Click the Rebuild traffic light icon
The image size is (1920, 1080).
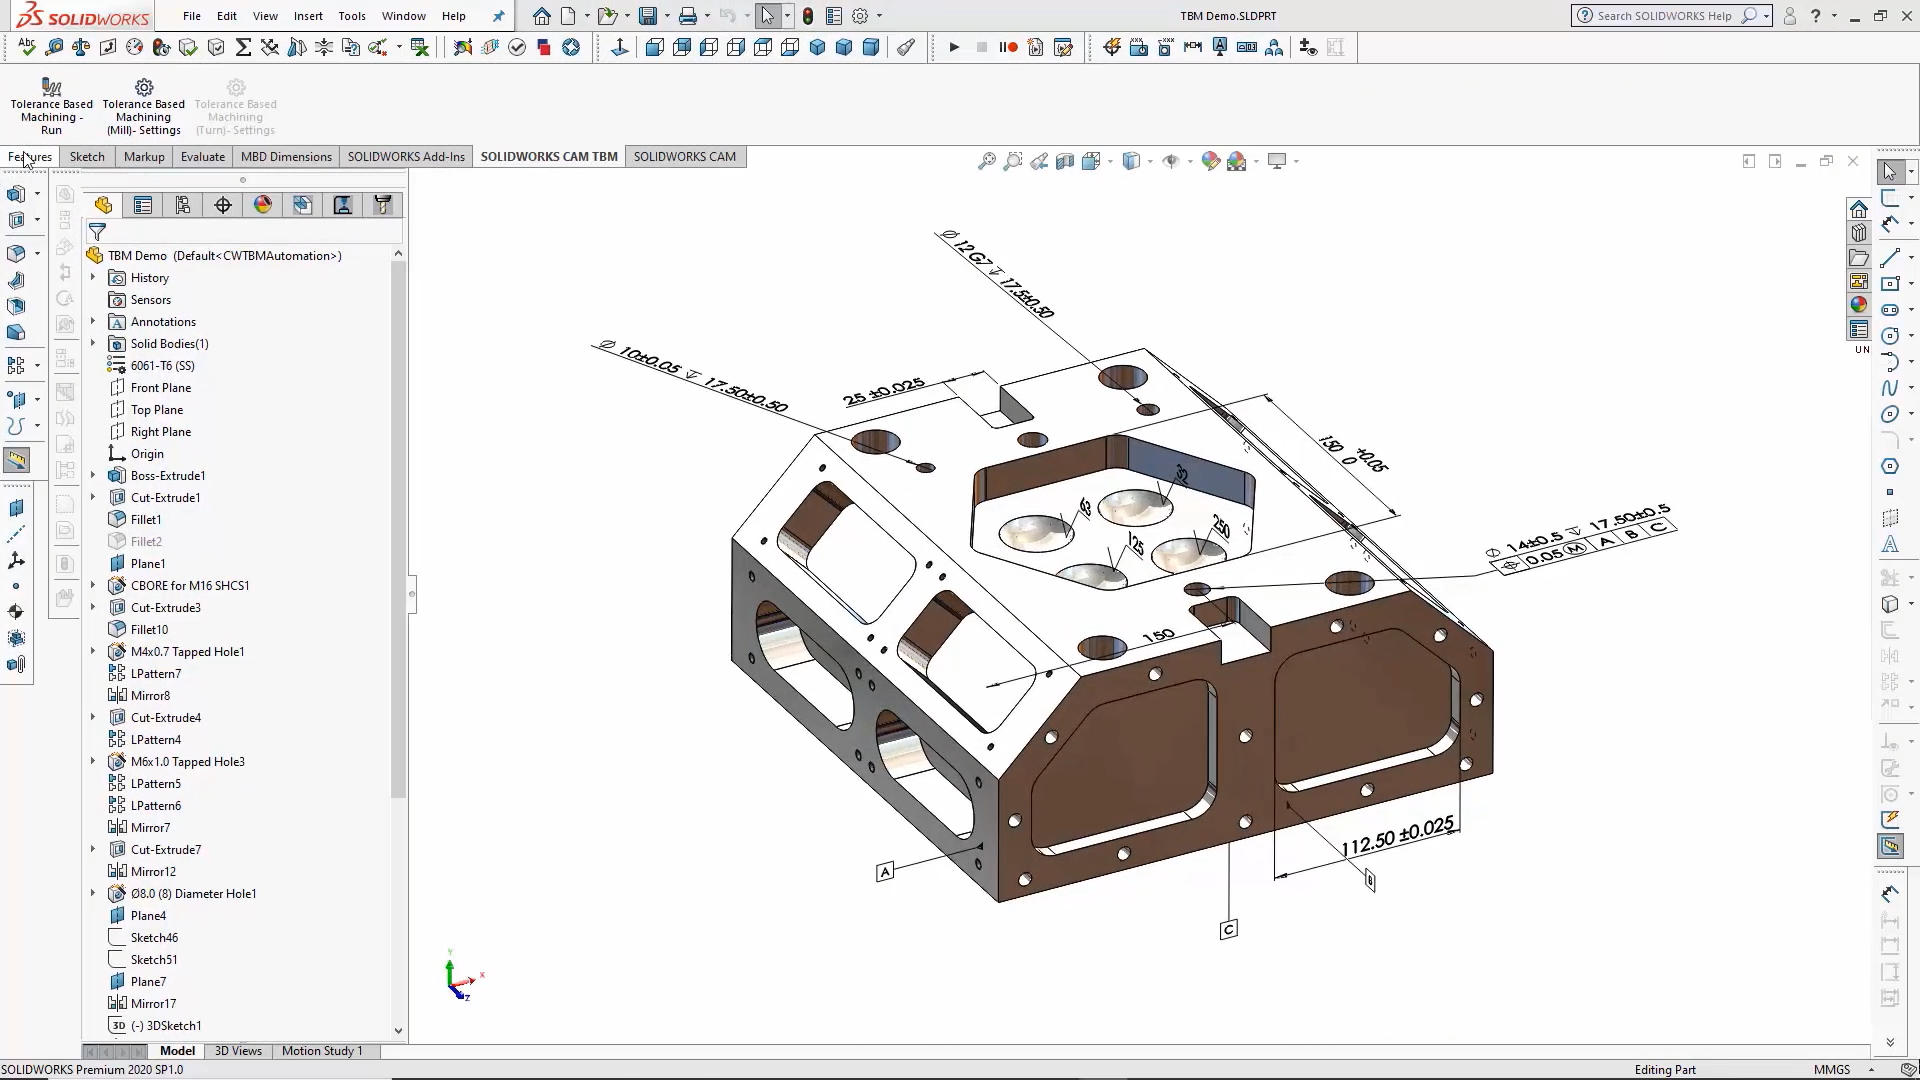click(808, 16)
